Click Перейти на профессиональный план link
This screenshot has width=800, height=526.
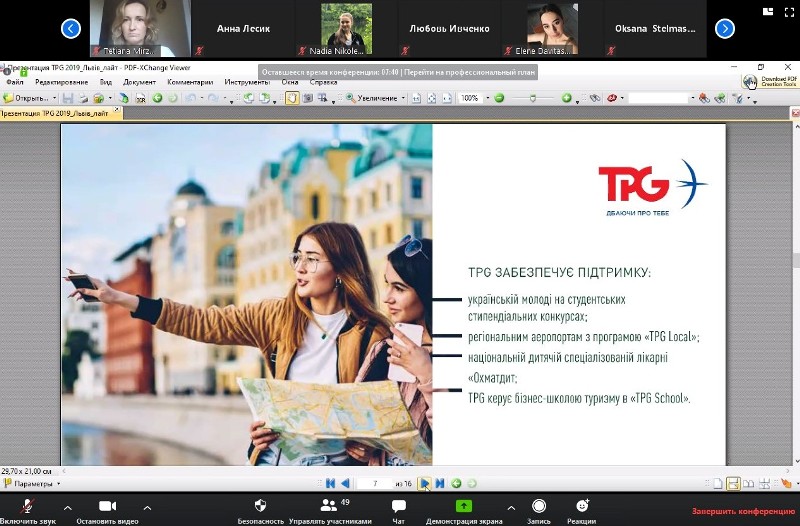pos(471,72)
